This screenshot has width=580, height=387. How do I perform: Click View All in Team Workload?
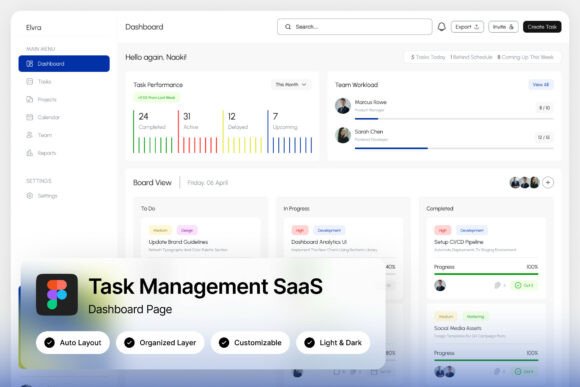pos(541,85)
